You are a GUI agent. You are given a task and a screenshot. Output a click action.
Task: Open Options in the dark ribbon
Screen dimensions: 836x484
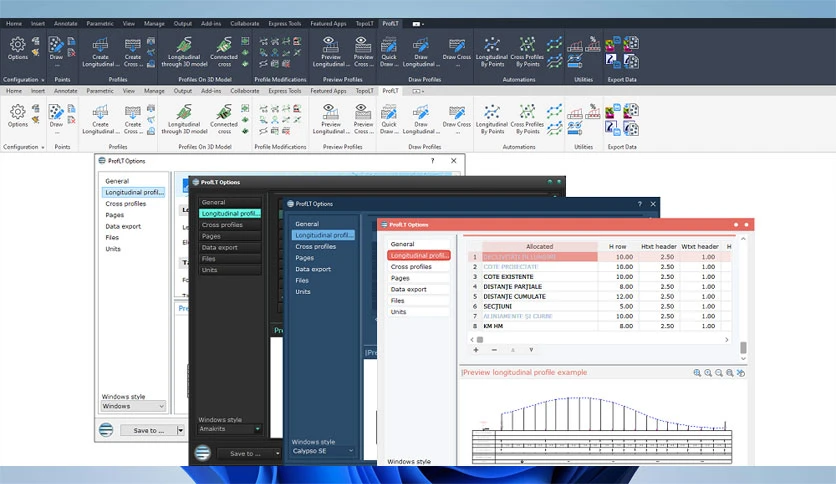[x=18, y=49]
